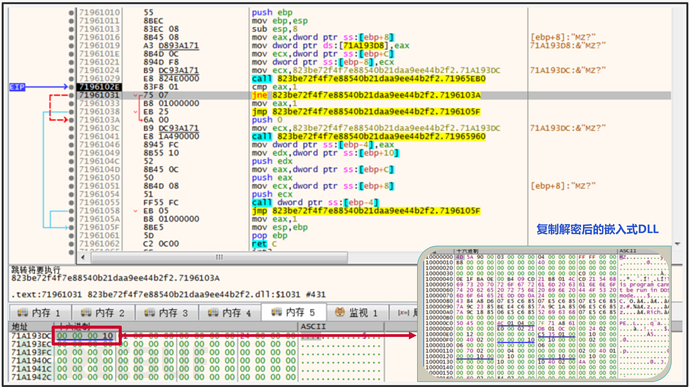690x387 pixels.
Task: Select the 'push ebp' instruction
Action: (272, 13)
